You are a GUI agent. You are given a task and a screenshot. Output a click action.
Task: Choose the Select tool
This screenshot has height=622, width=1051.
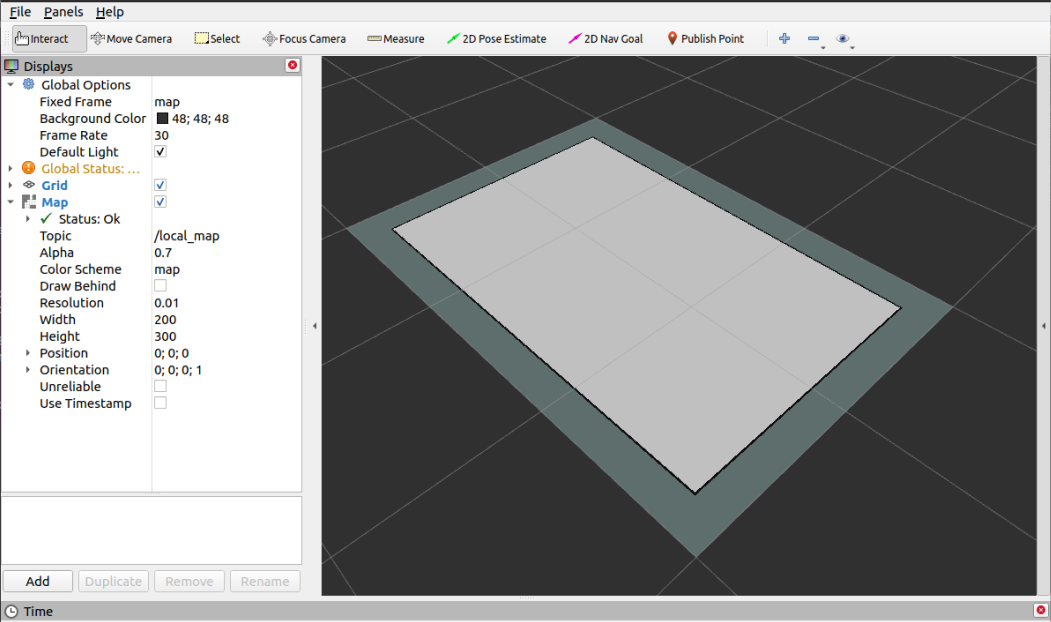click(x=216, y=38)
